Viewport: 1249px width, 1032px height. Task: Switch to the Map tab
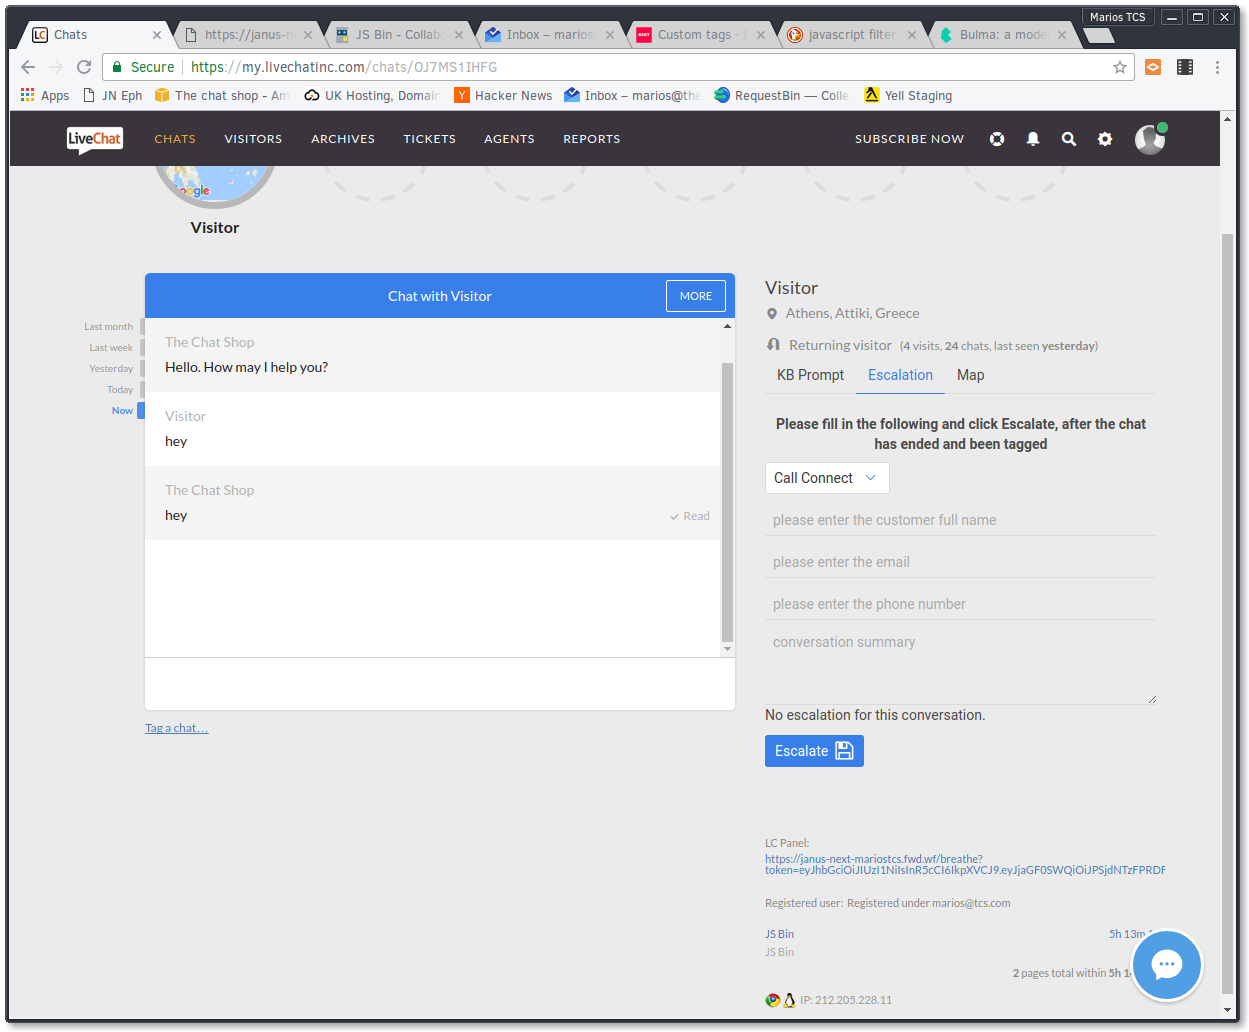pyautogui.click(x=970, y=375)
